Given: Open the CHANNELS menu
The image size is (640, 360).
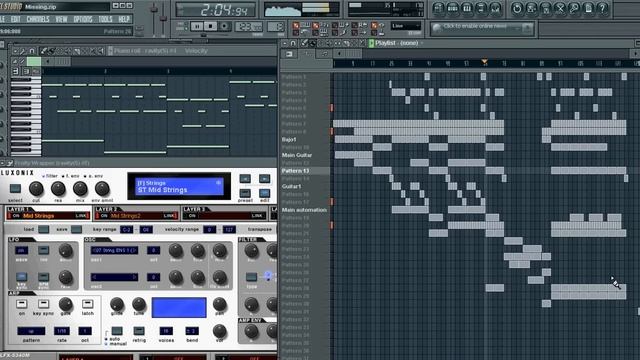Looking at the screenshot, I should (x=38, y=19).
